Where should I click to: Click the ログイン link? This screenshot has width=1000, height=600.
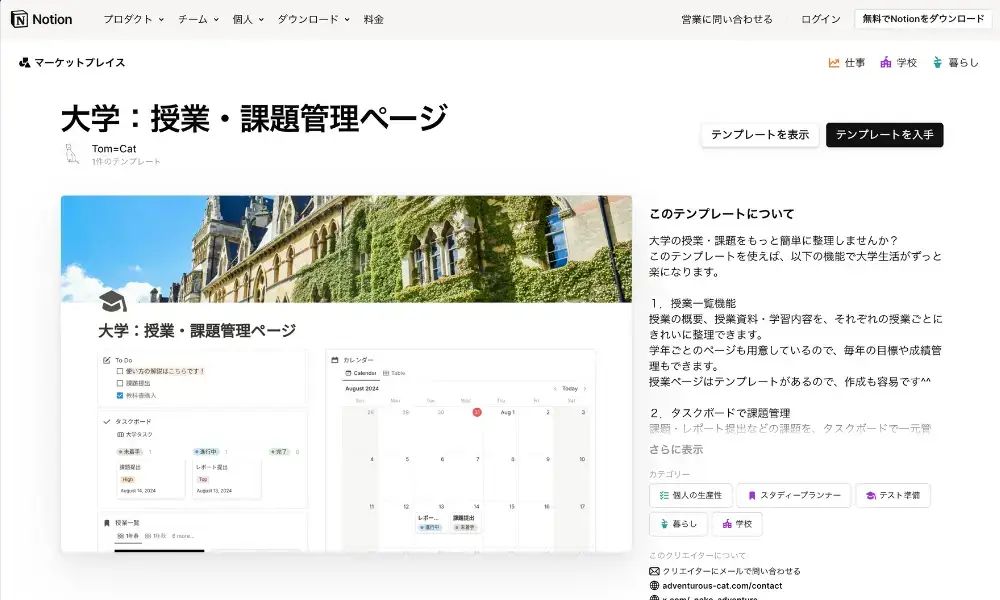[x=821, y=19]
